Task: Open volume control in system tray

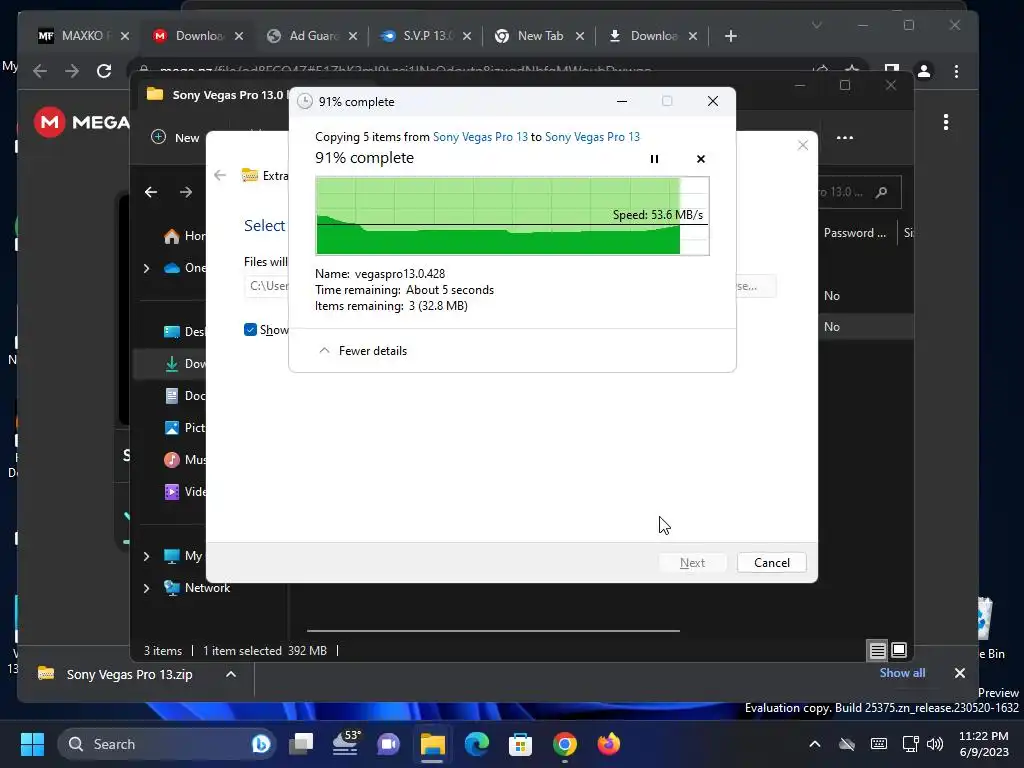Action: point(935,744)
